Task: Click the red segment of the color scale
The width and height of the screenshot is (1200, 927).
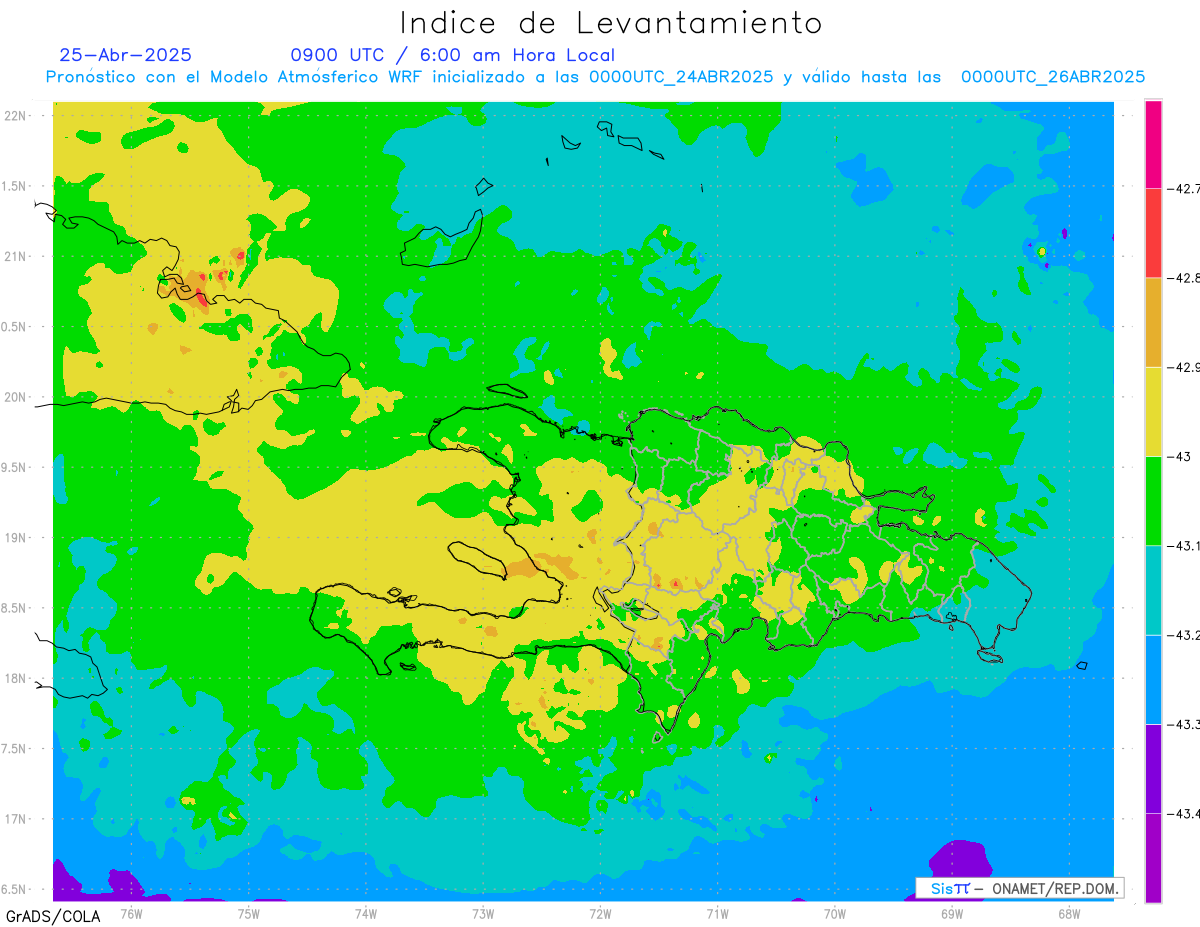Action: tap(1153, 232)
